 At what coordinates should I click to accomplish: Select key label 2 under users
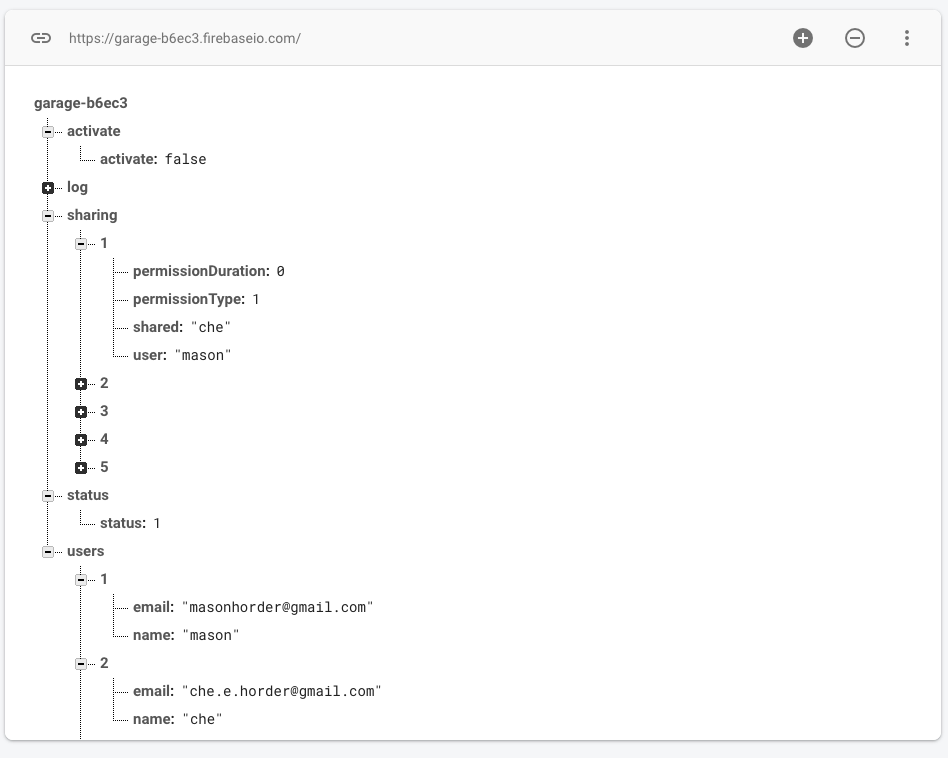[104, 663]
